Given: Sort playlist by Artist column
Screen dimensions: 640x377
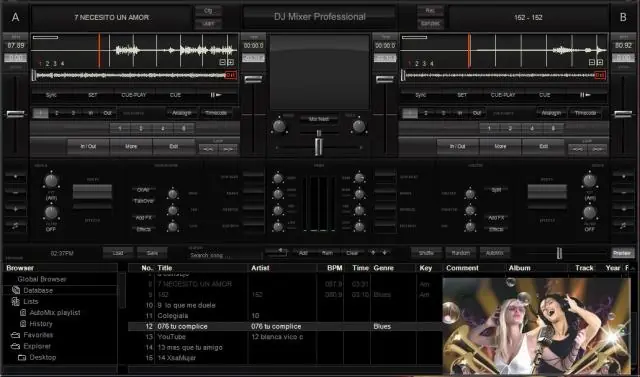Looking at the screenshot, I should tap(260, 268).
